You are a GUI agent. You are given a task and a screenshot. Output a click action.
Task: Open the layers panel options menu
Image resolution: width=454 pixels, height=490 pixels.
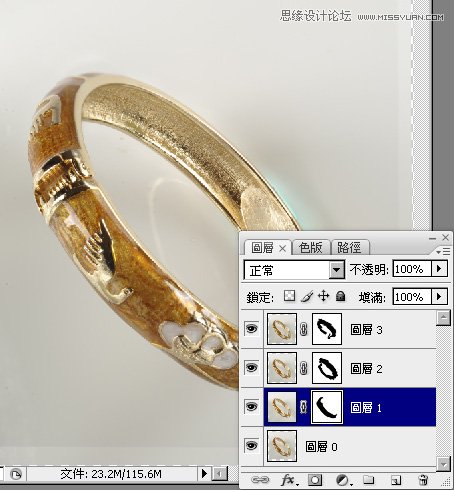pos(443,252)
